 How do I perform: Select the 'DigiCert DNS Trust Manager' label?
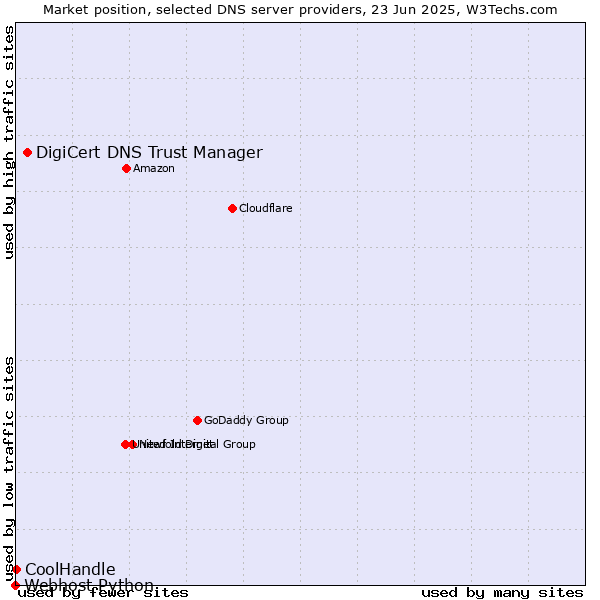(x=149, y=153)
